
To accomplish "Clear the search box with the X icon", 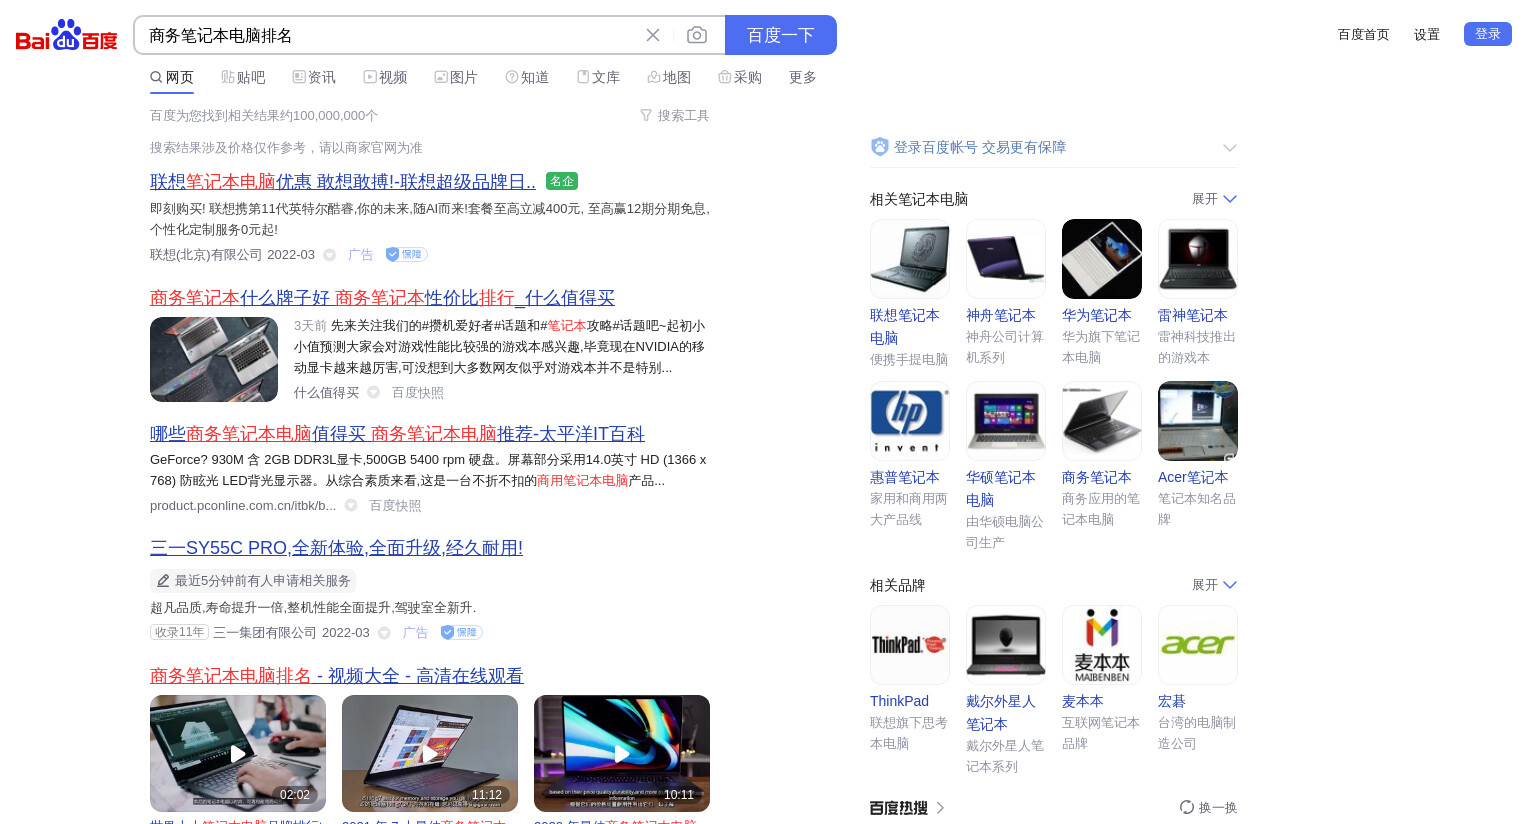I will point(653,35).
